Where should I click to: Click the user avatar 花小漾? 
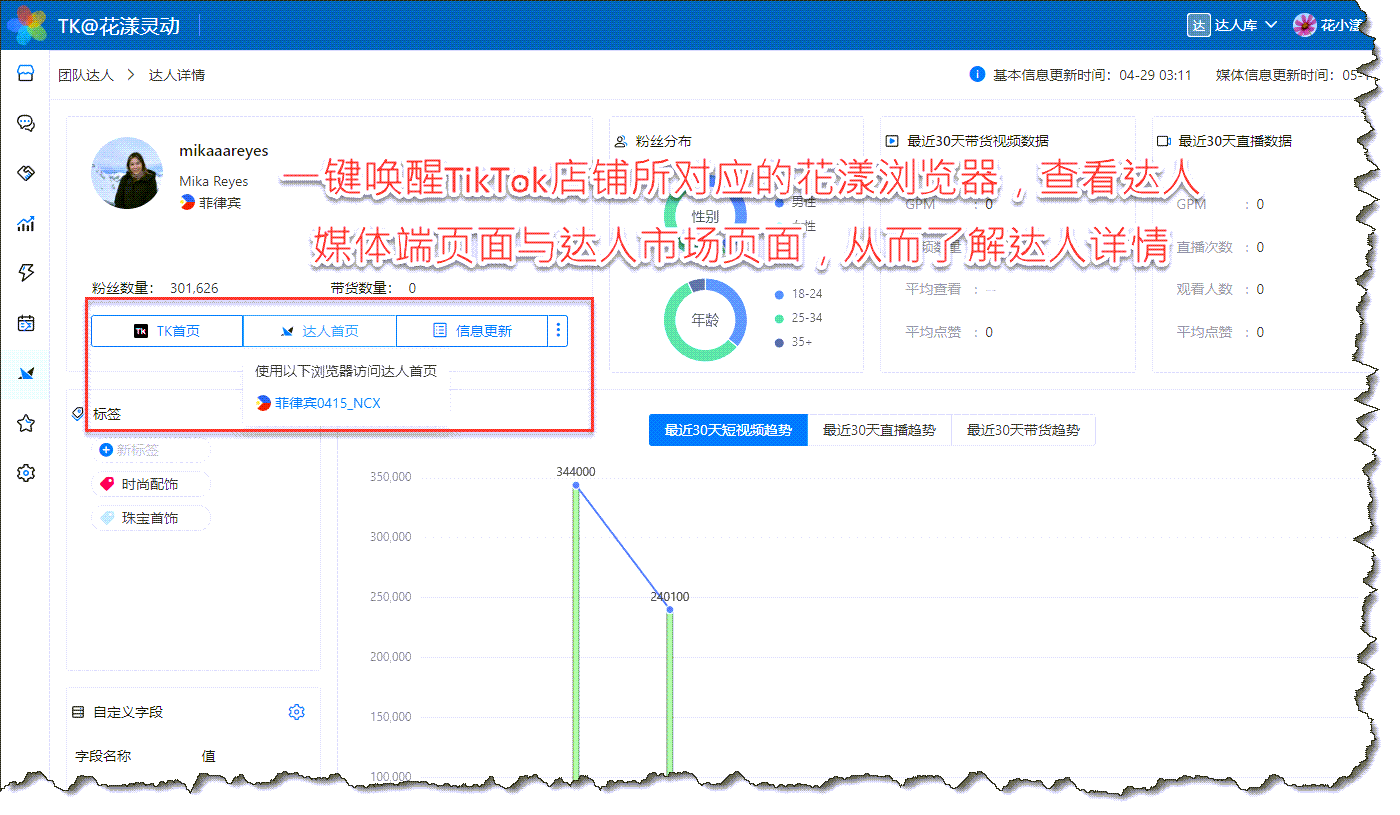click(1304, 25)
